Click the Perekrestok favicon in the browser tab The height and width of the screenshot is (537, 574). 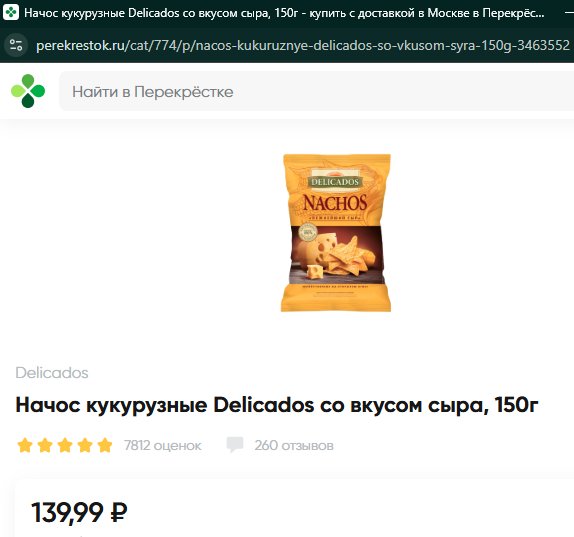(x=11, y=13)
